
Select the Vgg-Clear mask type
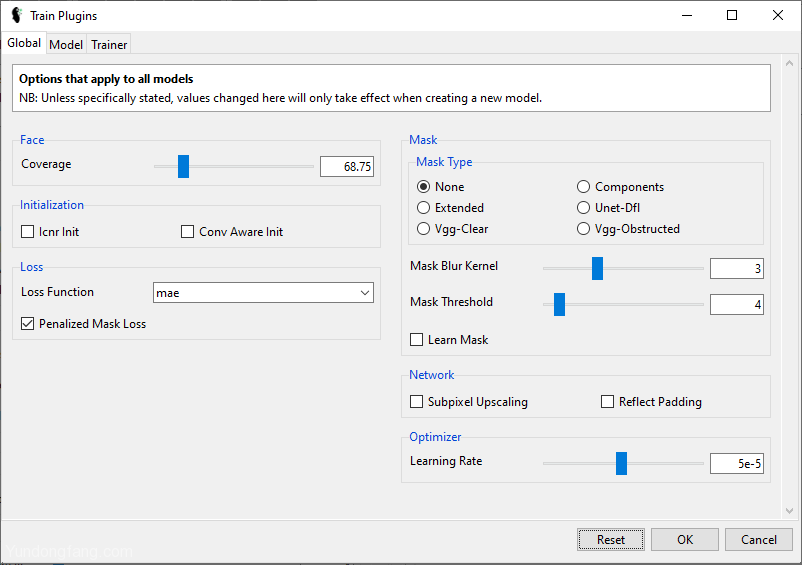pyautogui.click(x=424, y=229)
